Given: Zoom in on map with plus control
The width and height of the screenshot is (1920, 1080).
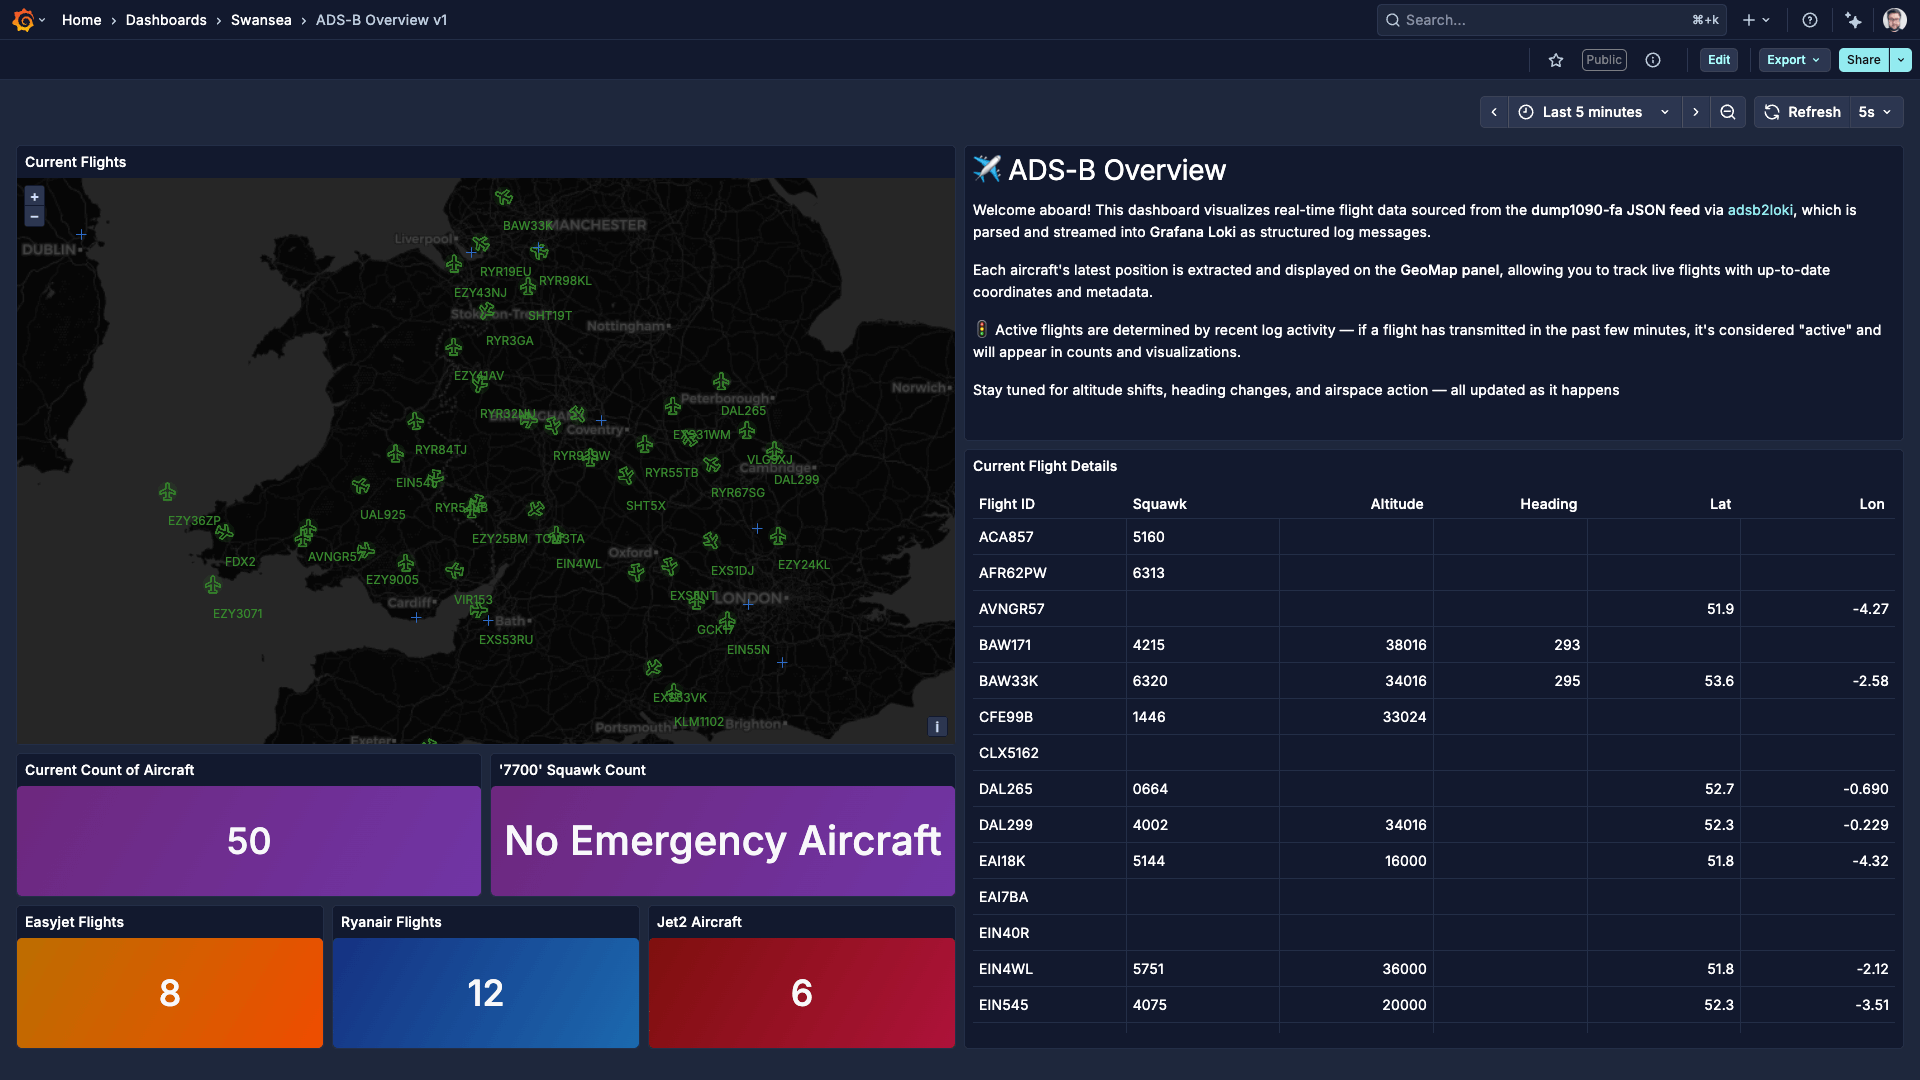Looking at the screenshot, I should tap(33, 196).
